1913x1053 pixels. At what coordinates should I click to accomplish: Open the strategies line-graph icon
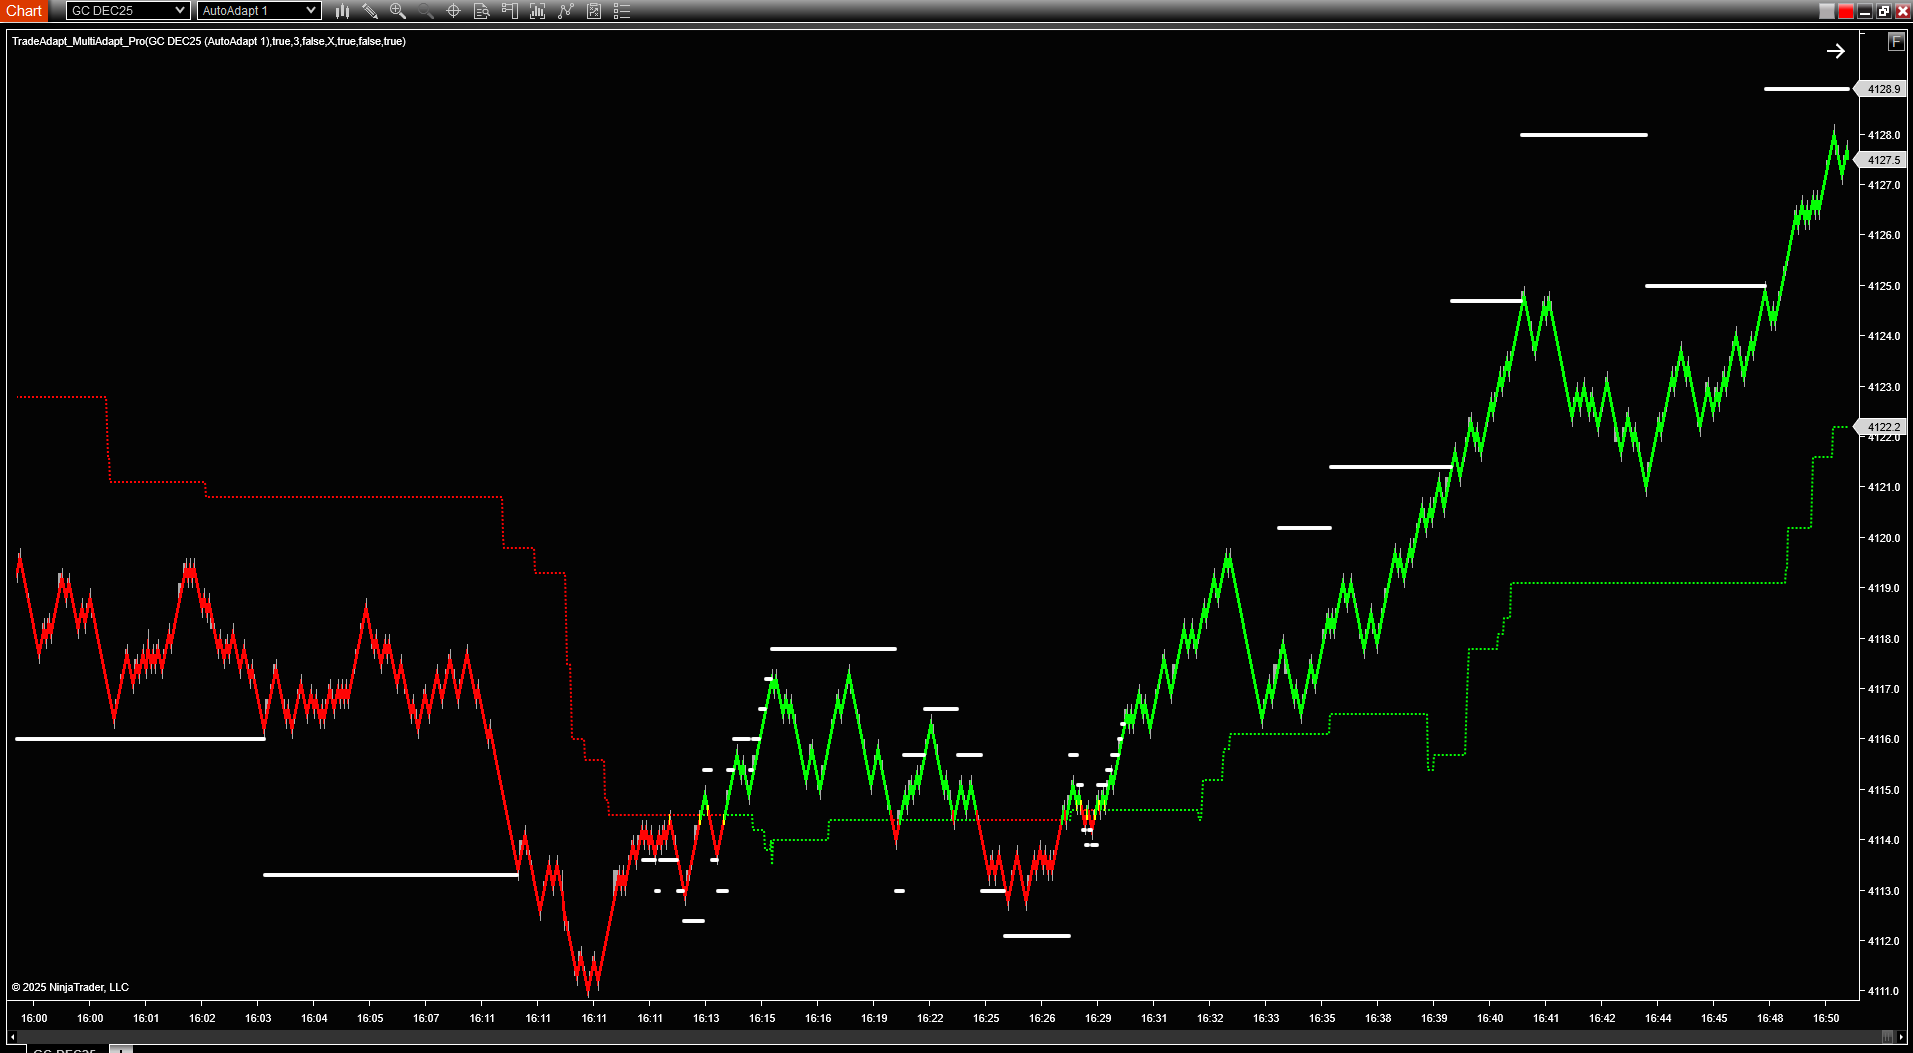pyautogui.click(x=565, y=11)
